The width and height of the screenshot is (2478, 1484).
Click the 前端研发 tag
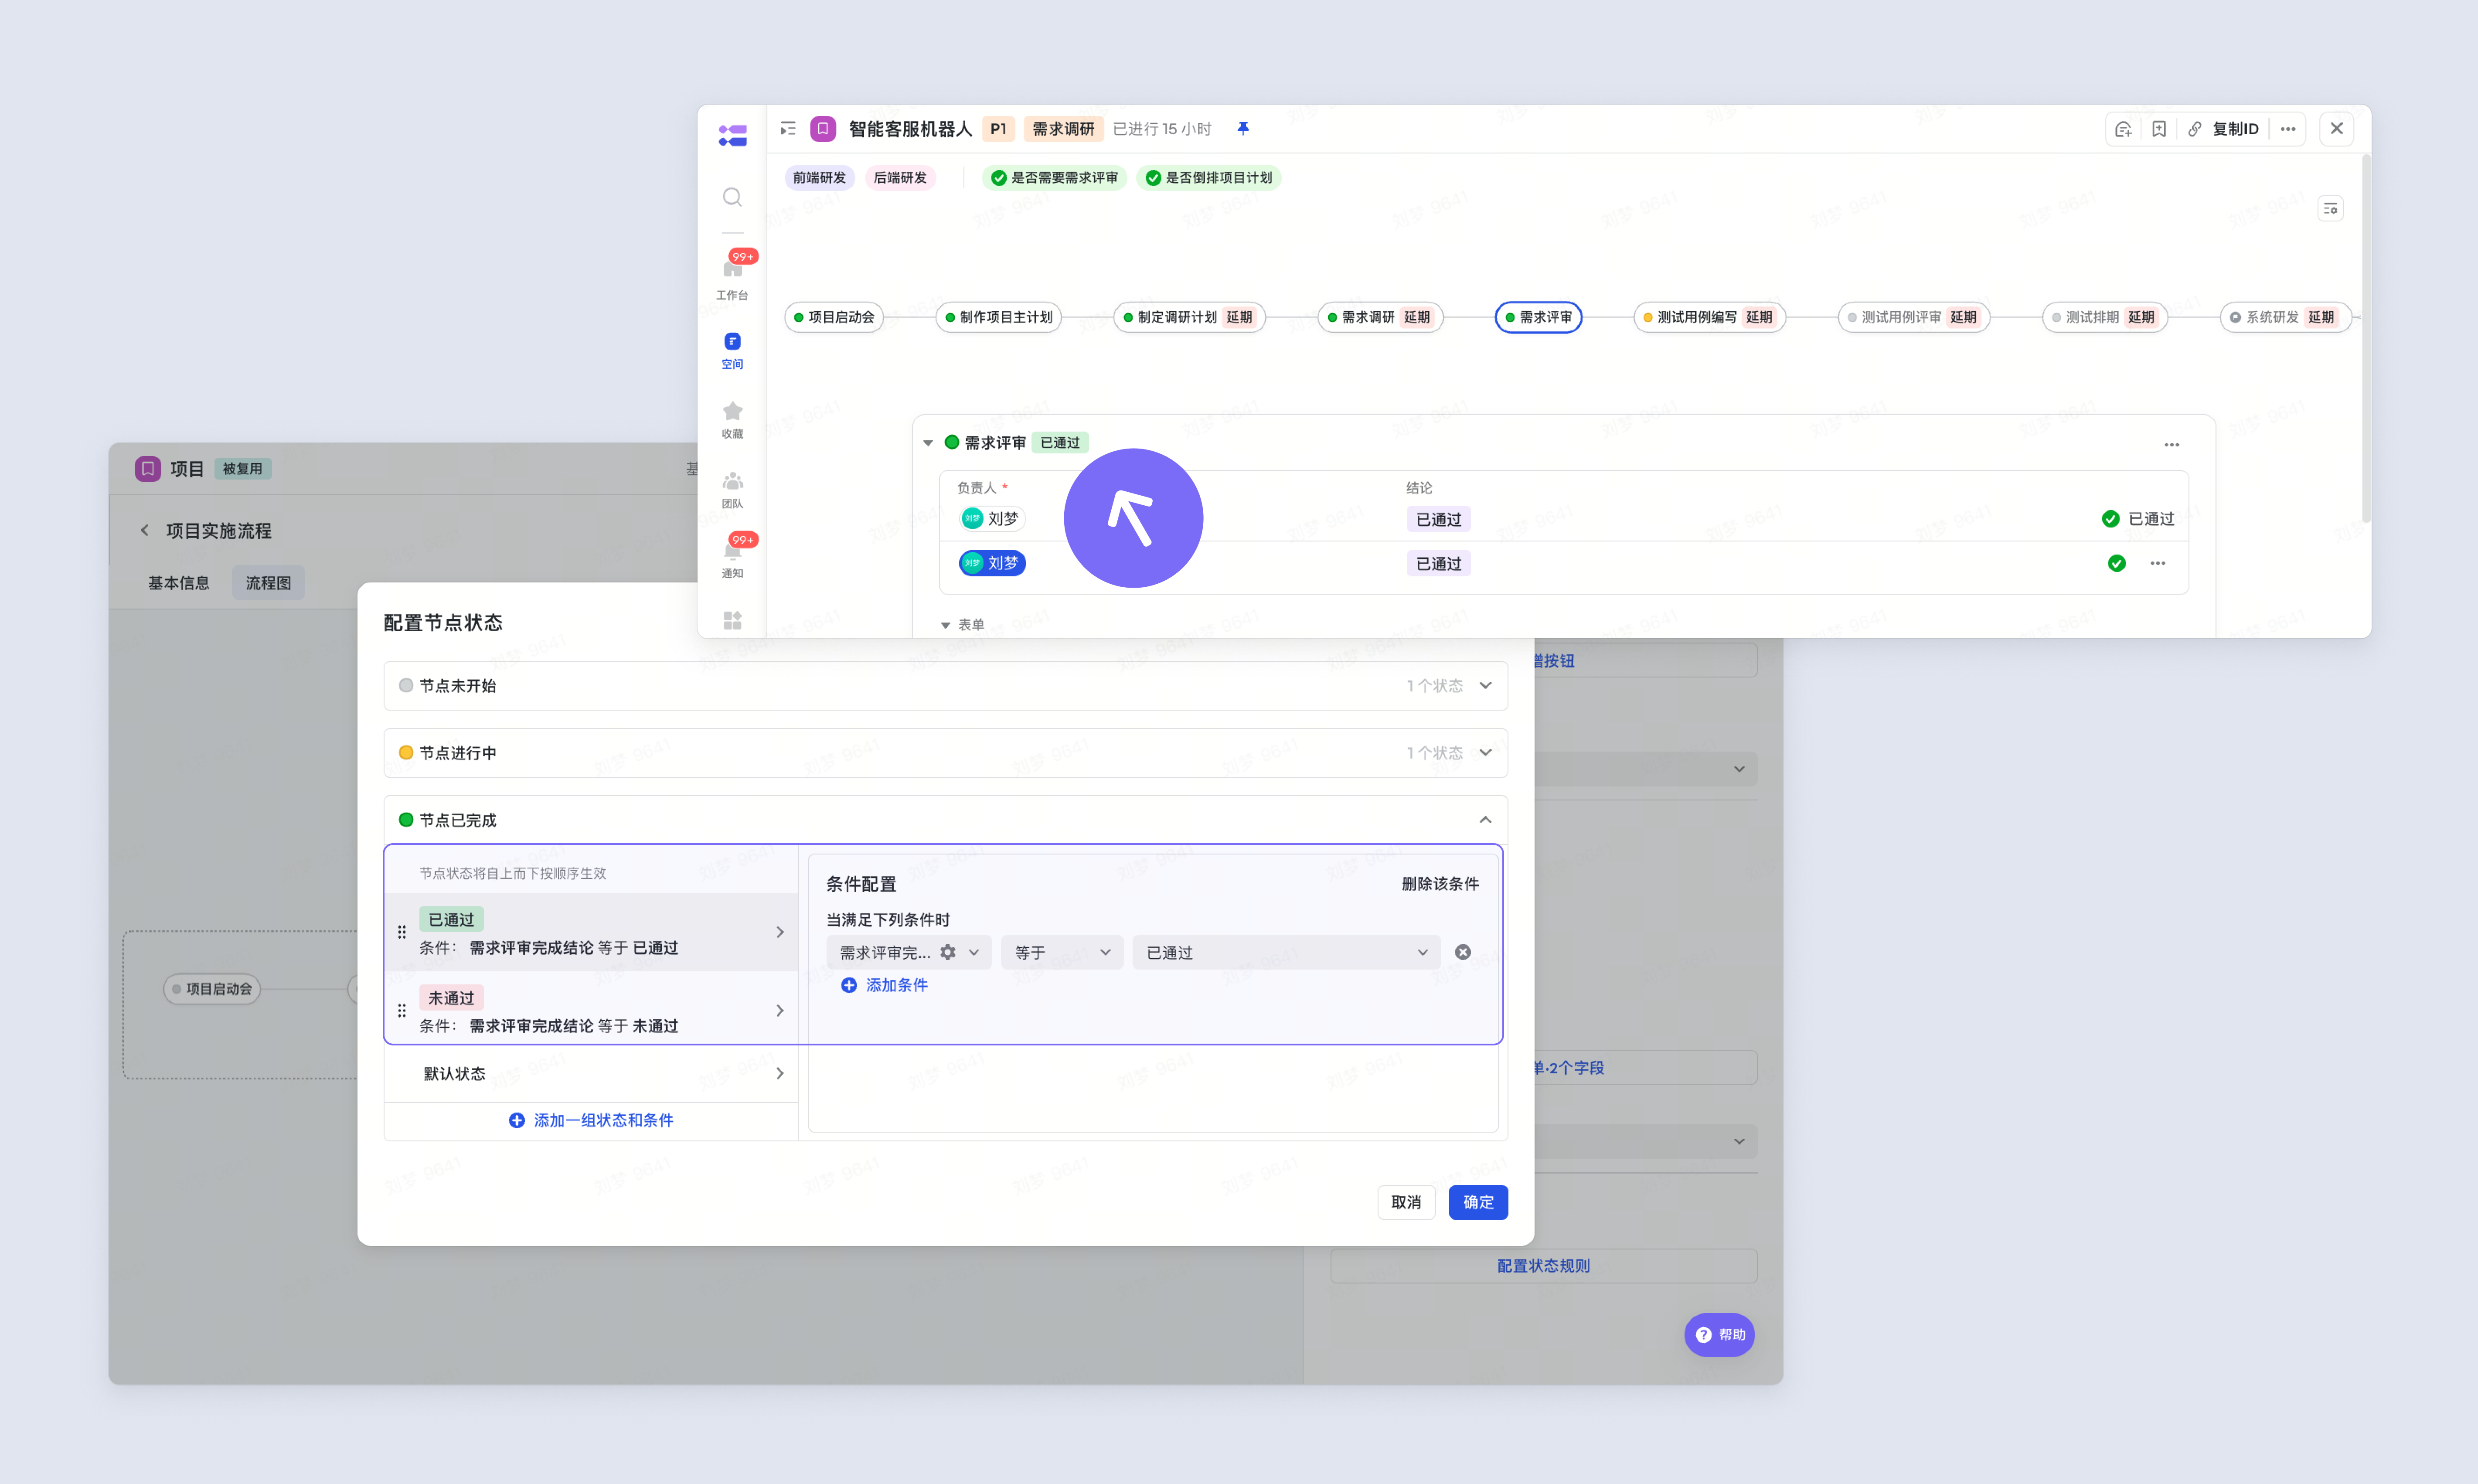coord(819,178)
